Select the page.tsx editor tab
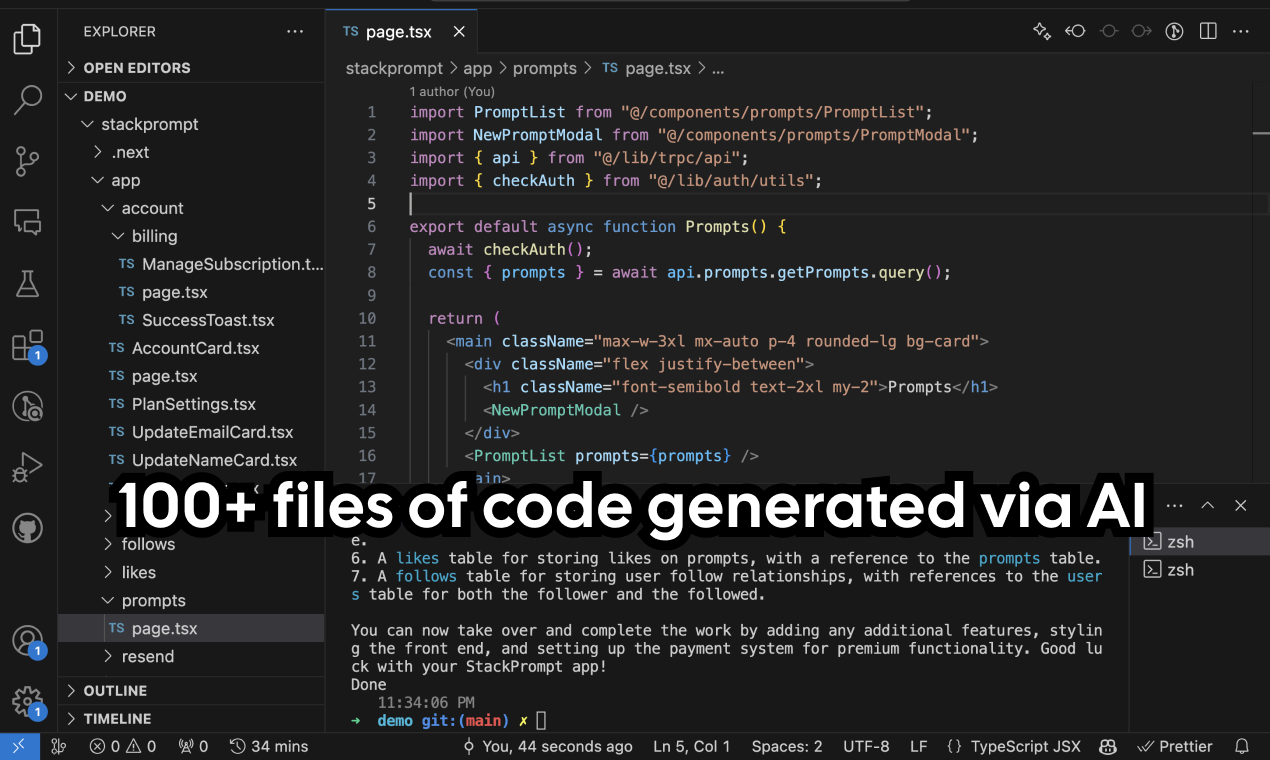 tap(399, 32)
